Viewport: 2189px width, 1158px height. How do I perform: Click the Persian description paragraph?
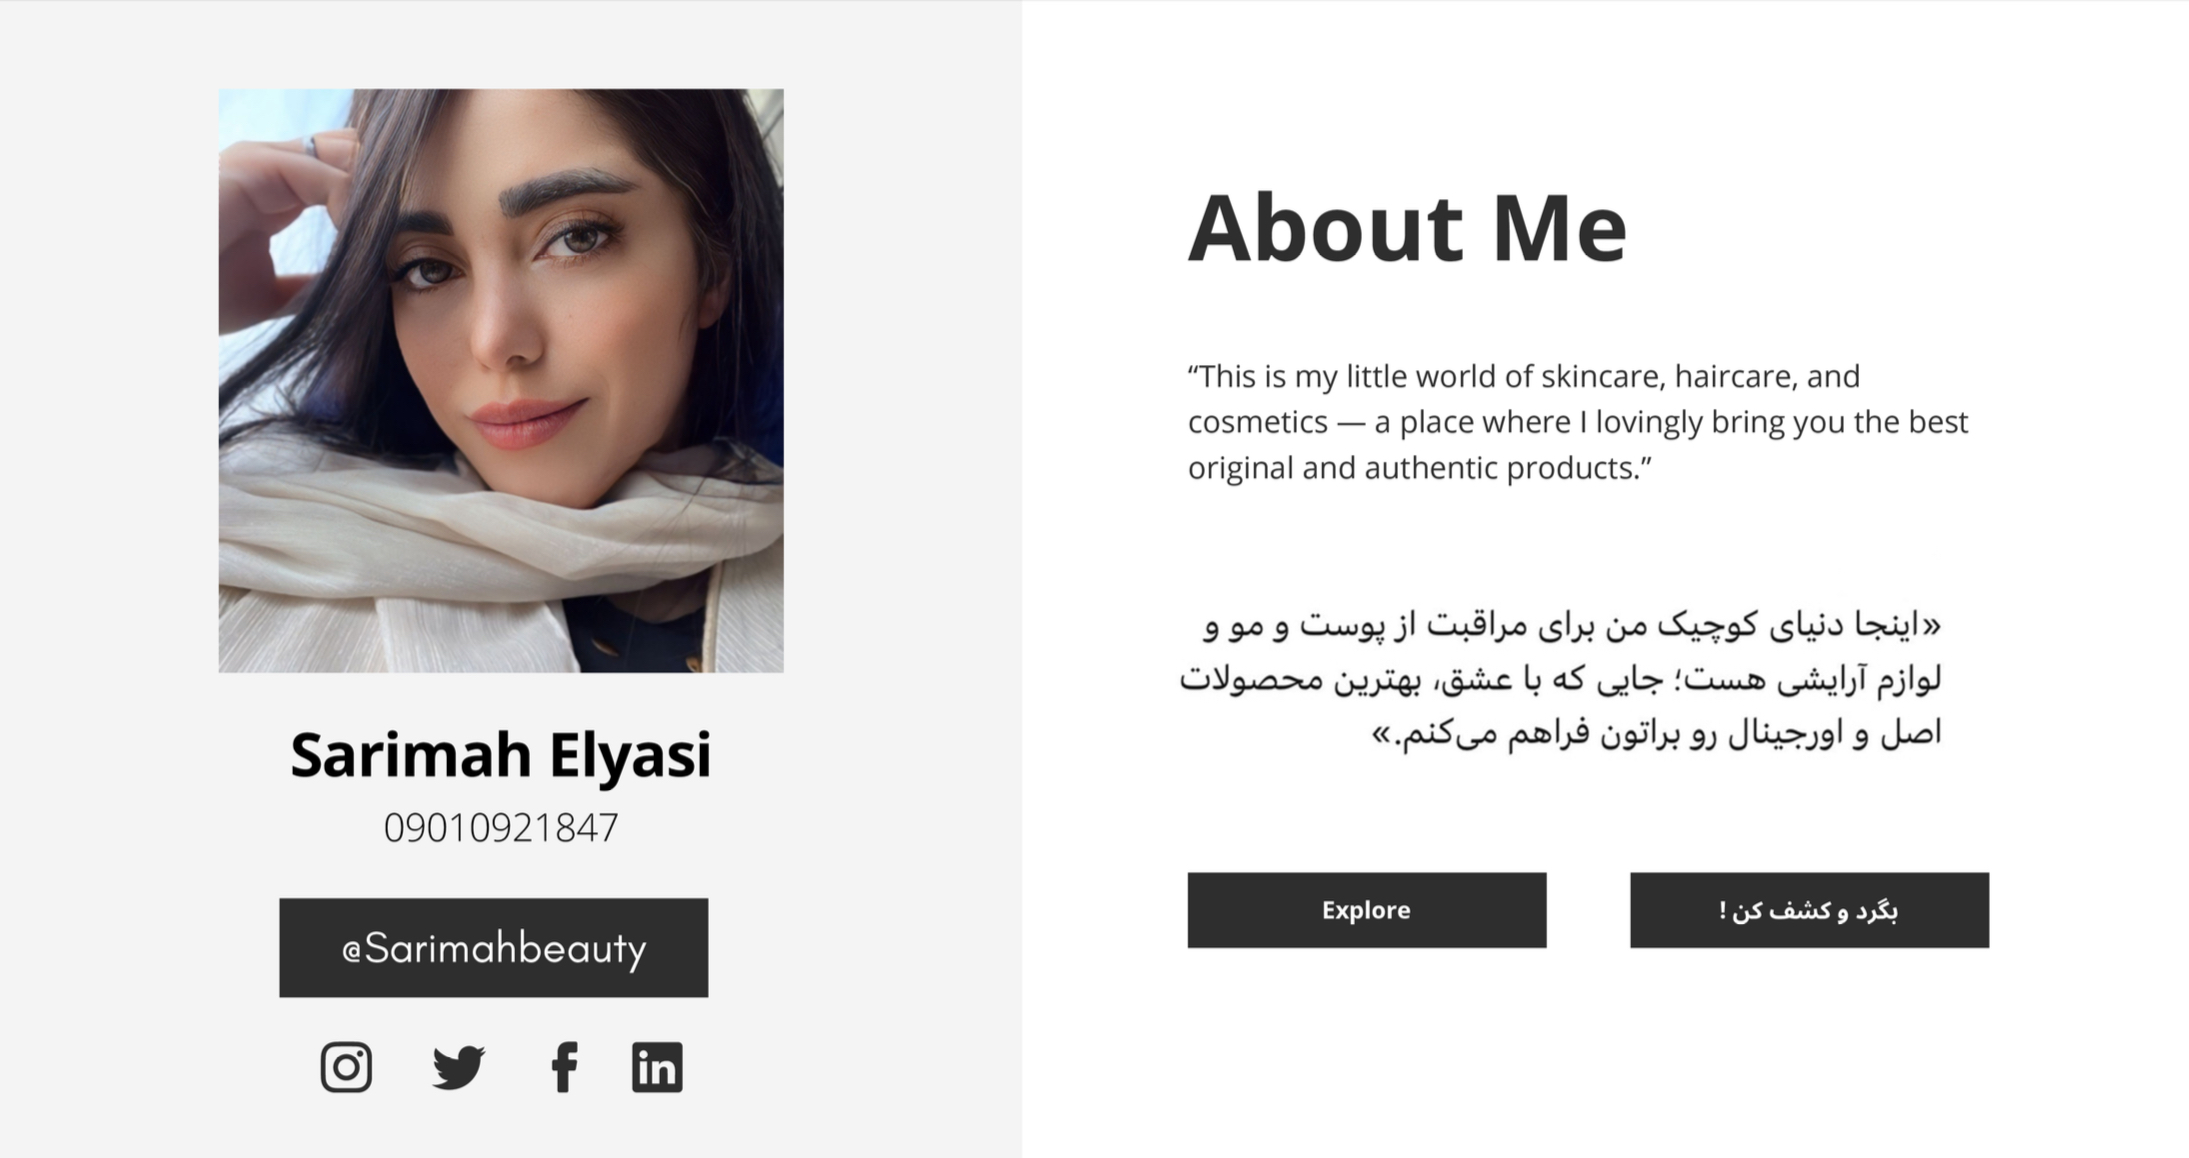[x=1560, y=680]
